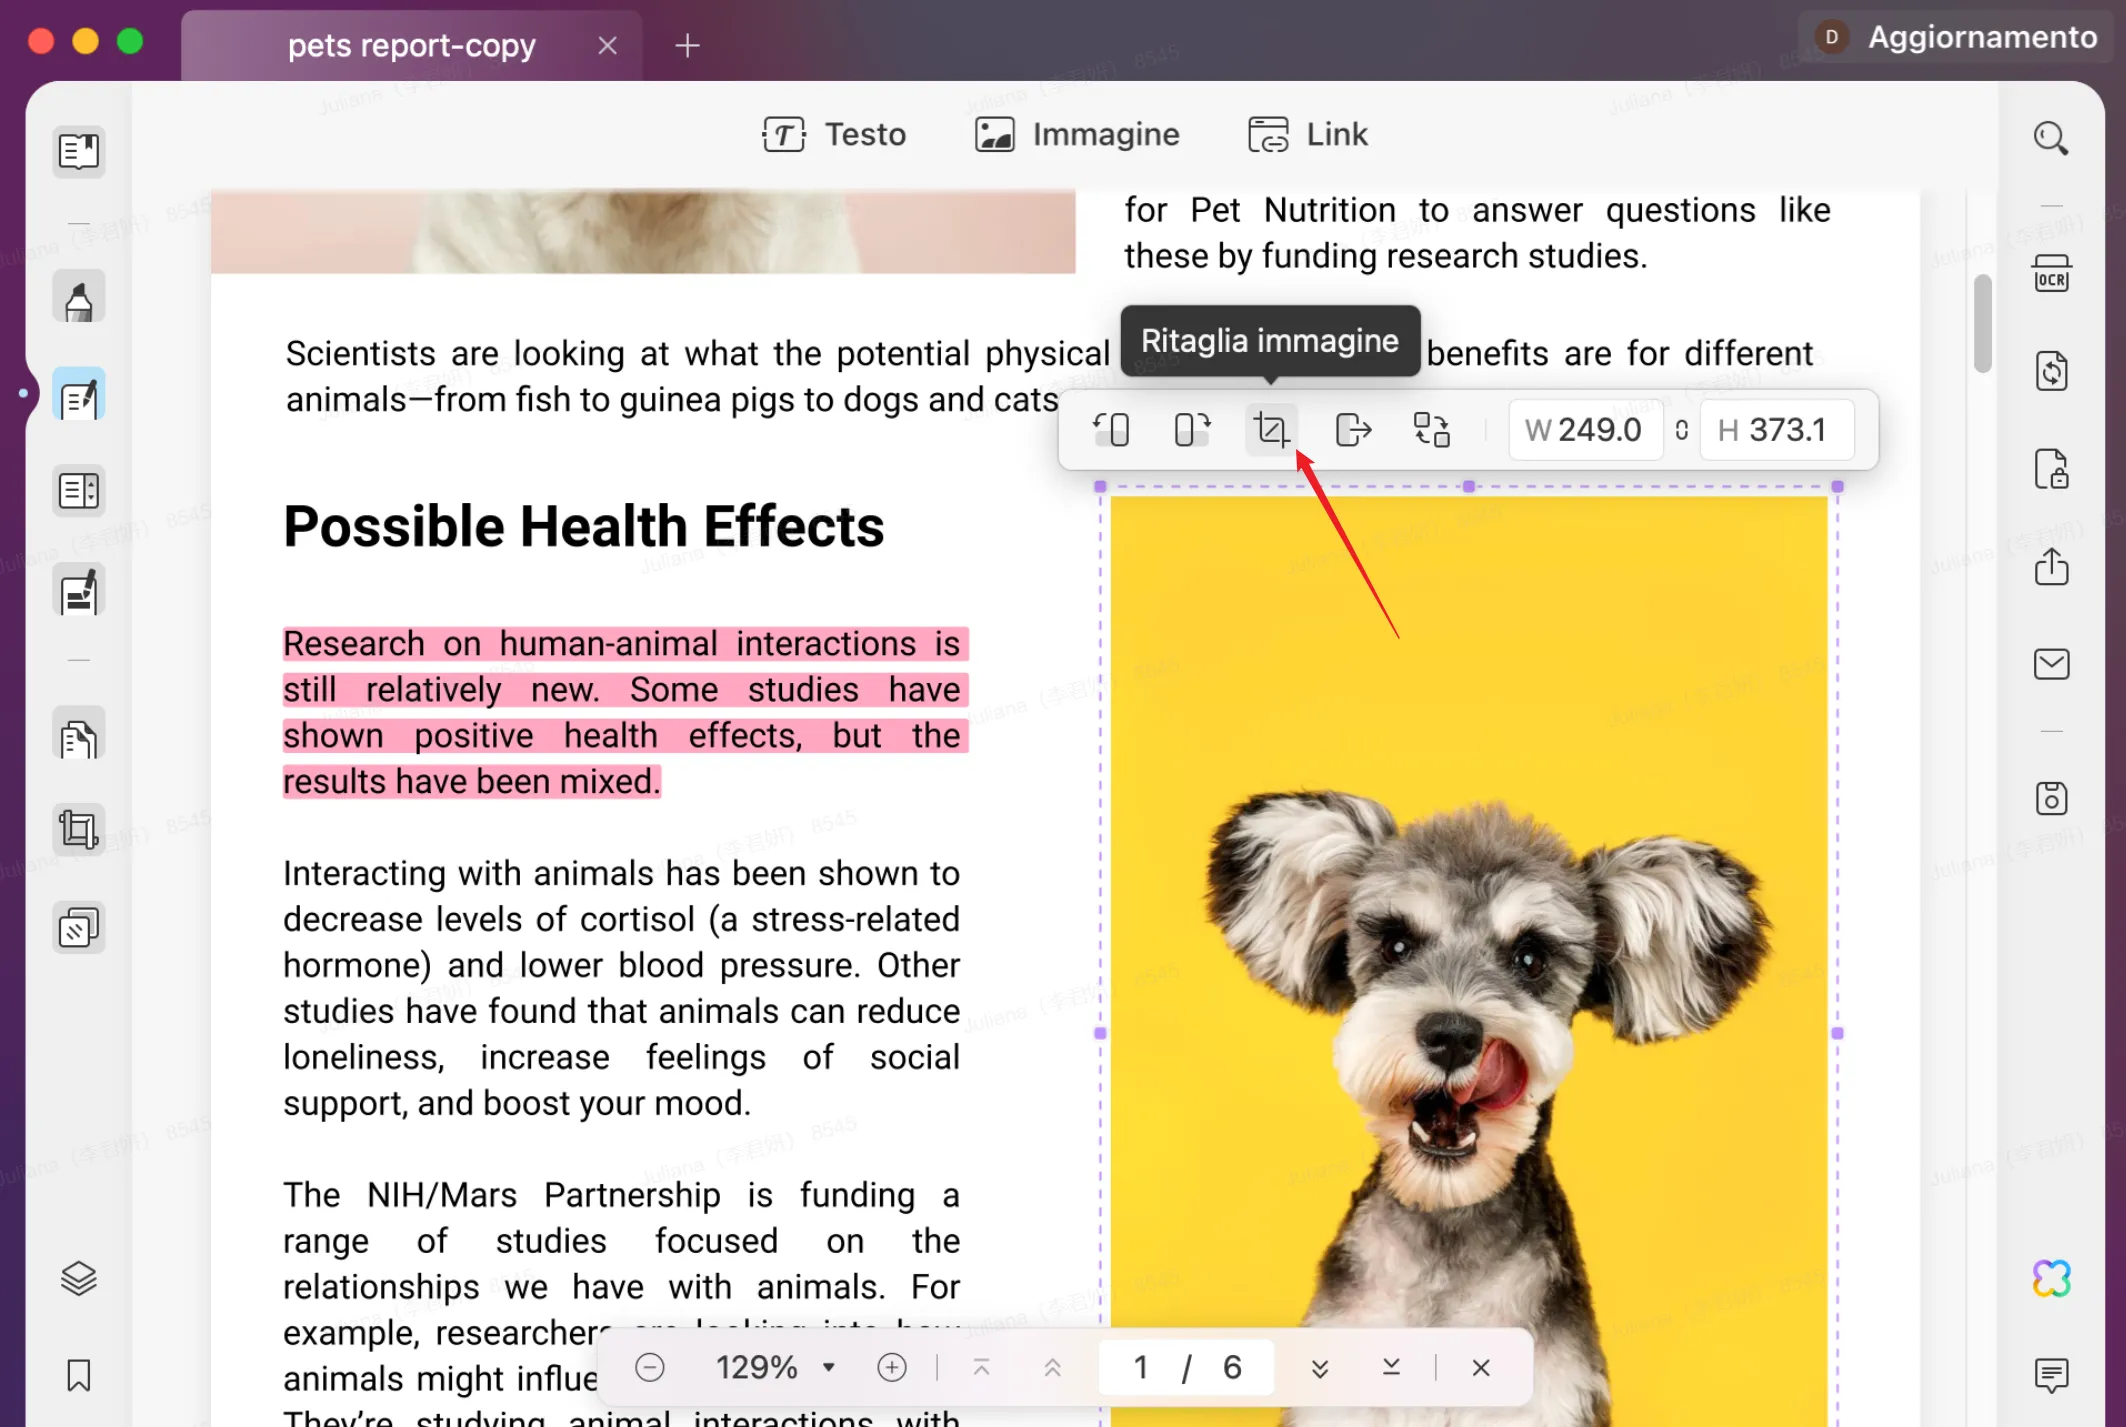
Task: Click the Ritaglia immagine crop icon
Action: (1271, 430)
